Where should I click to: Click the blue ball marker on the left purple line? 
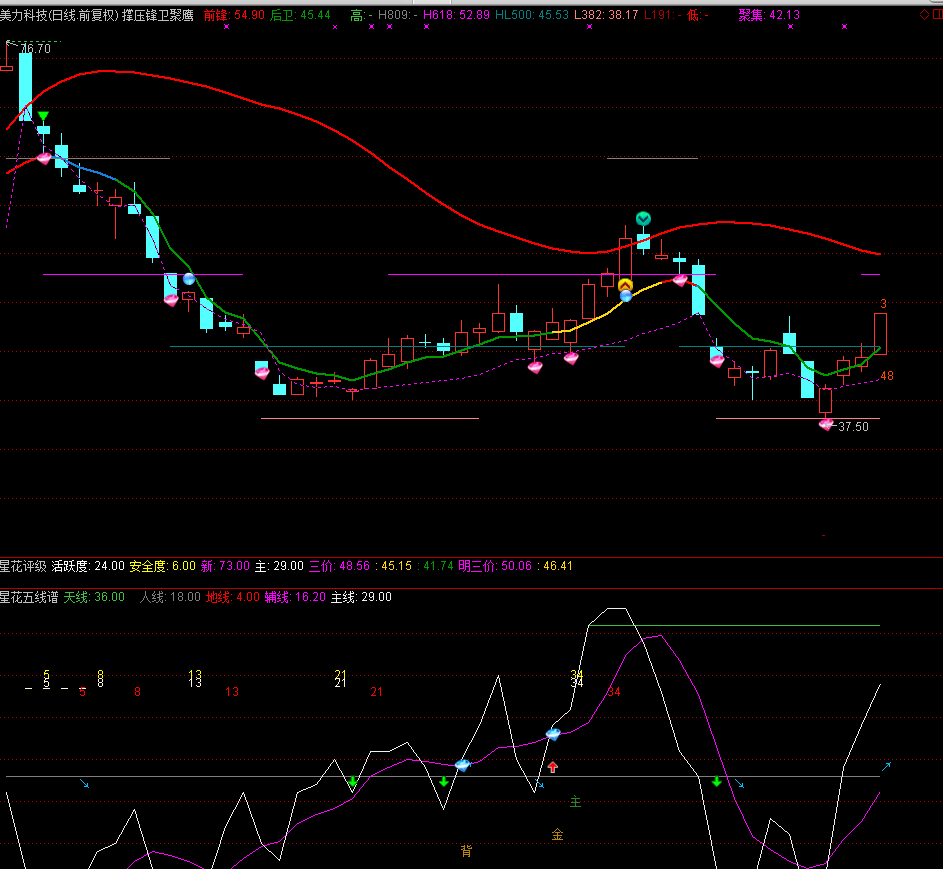(188, 279)
